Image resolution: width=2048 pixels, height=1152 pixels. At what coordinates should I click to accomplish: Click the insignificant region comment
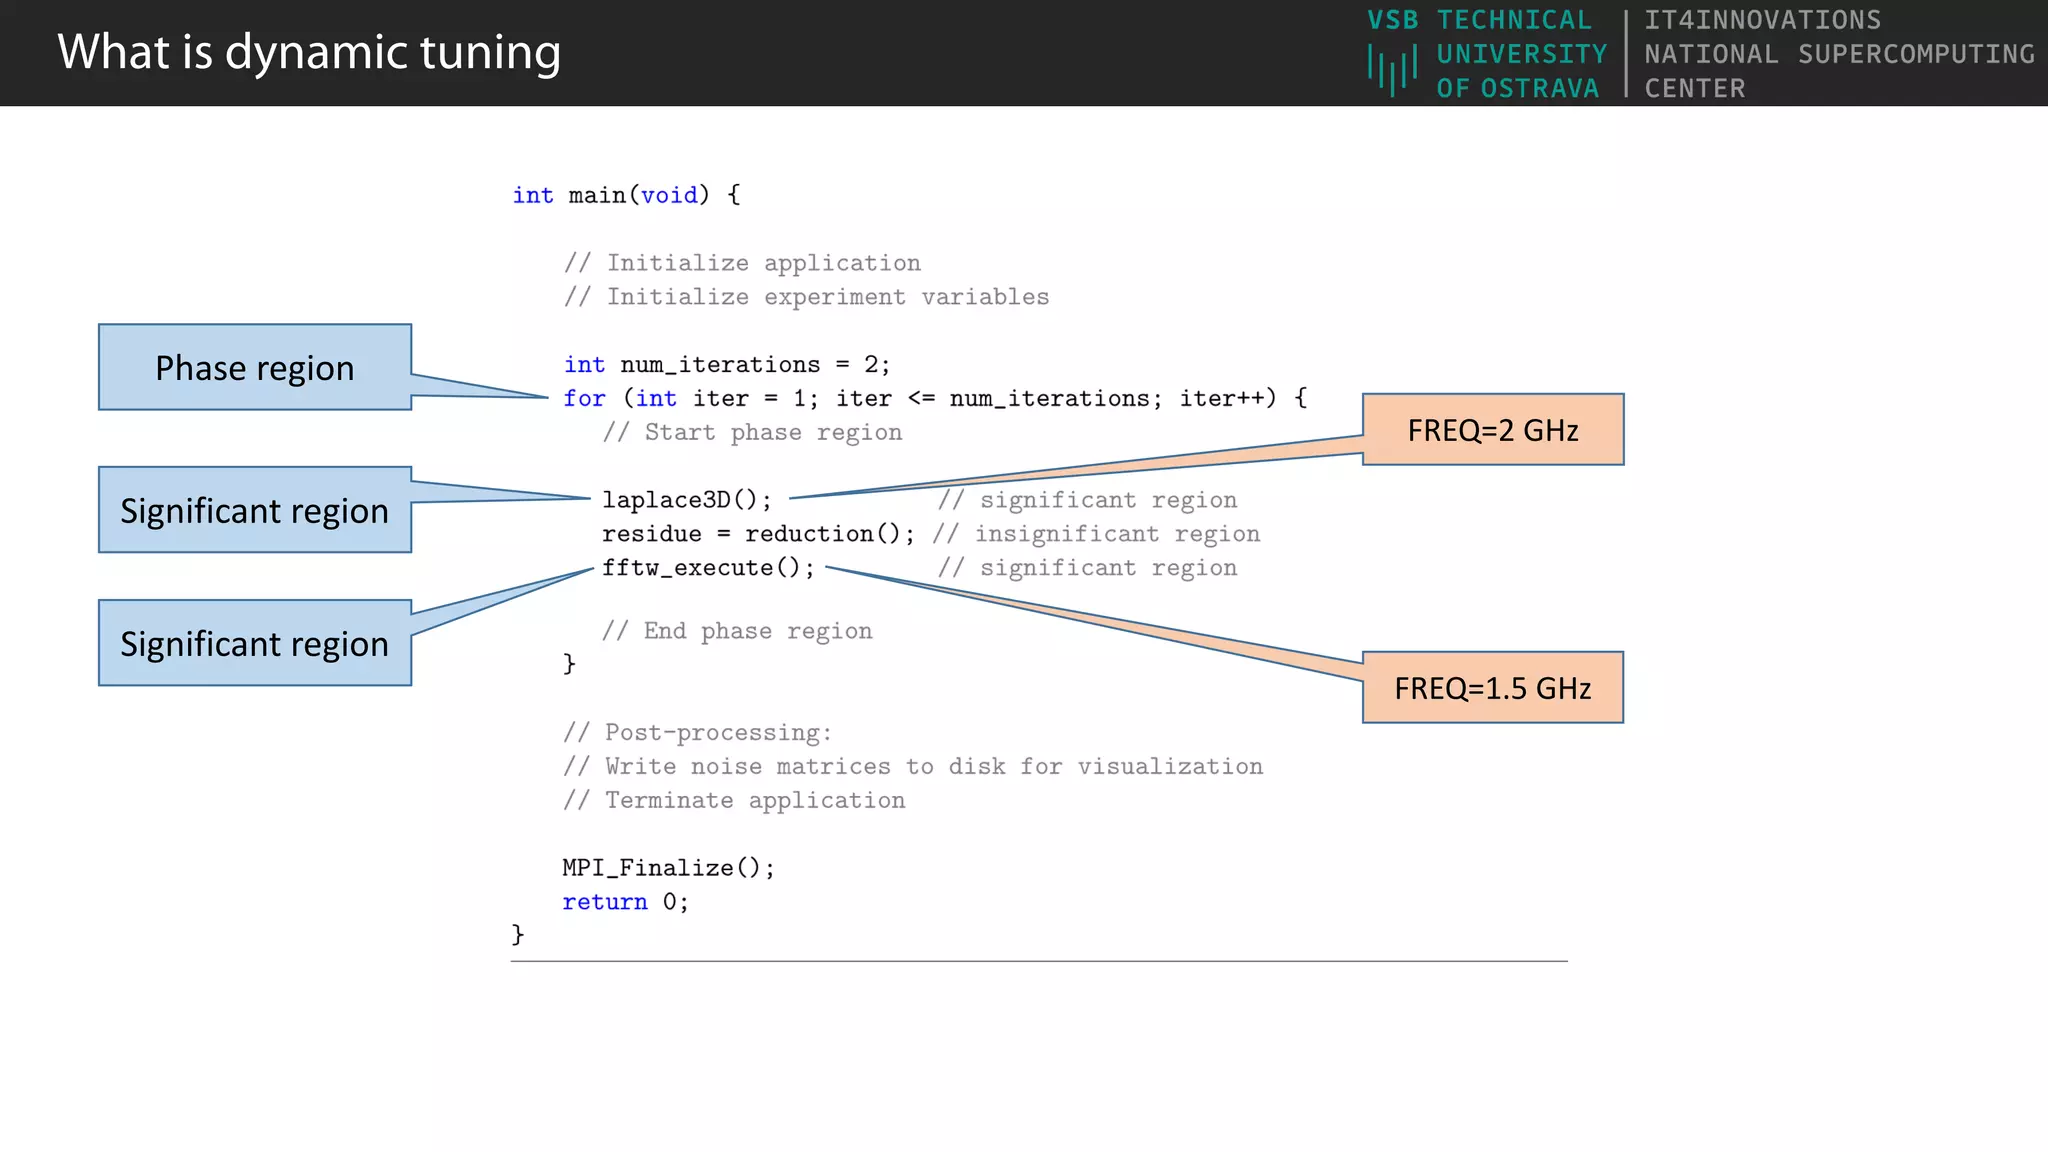coord(1096,534)
